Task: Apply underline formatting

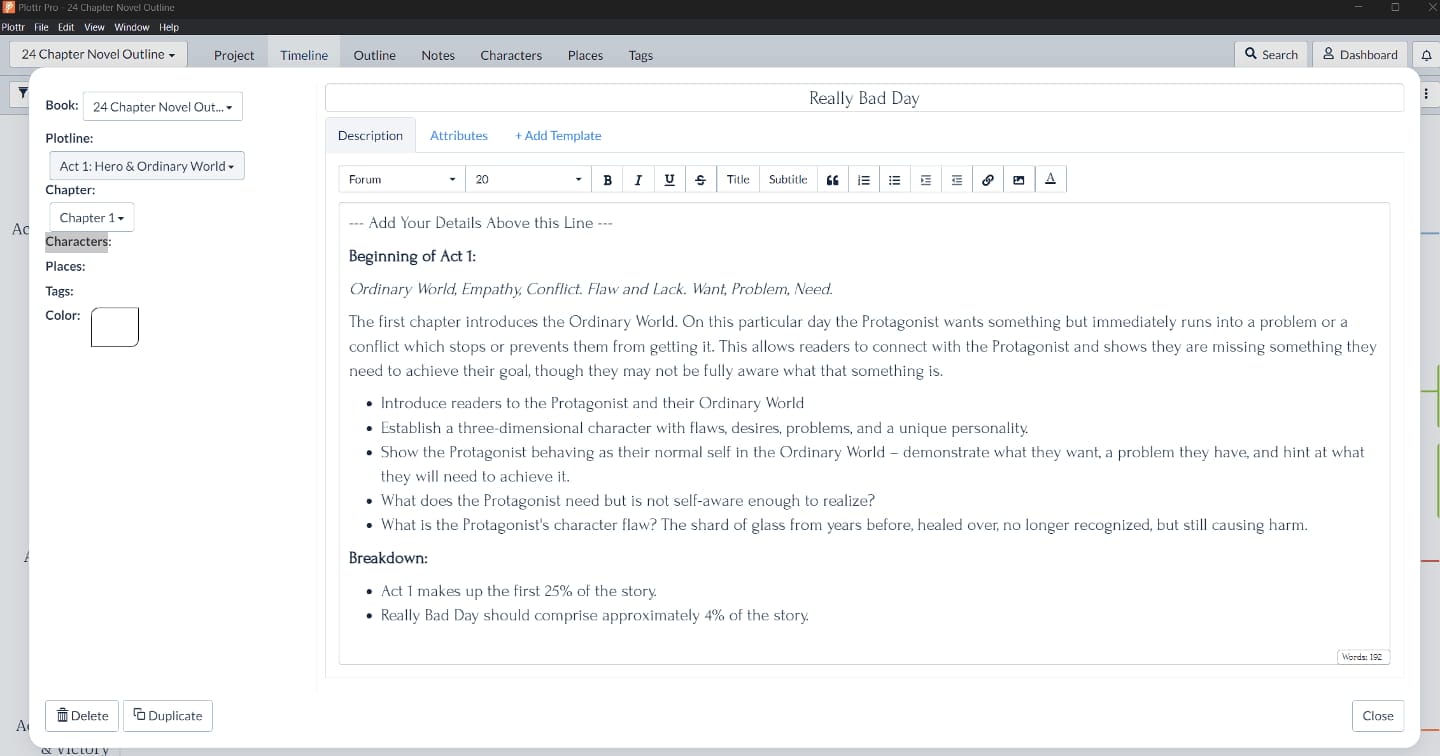Action: [669, 179]
